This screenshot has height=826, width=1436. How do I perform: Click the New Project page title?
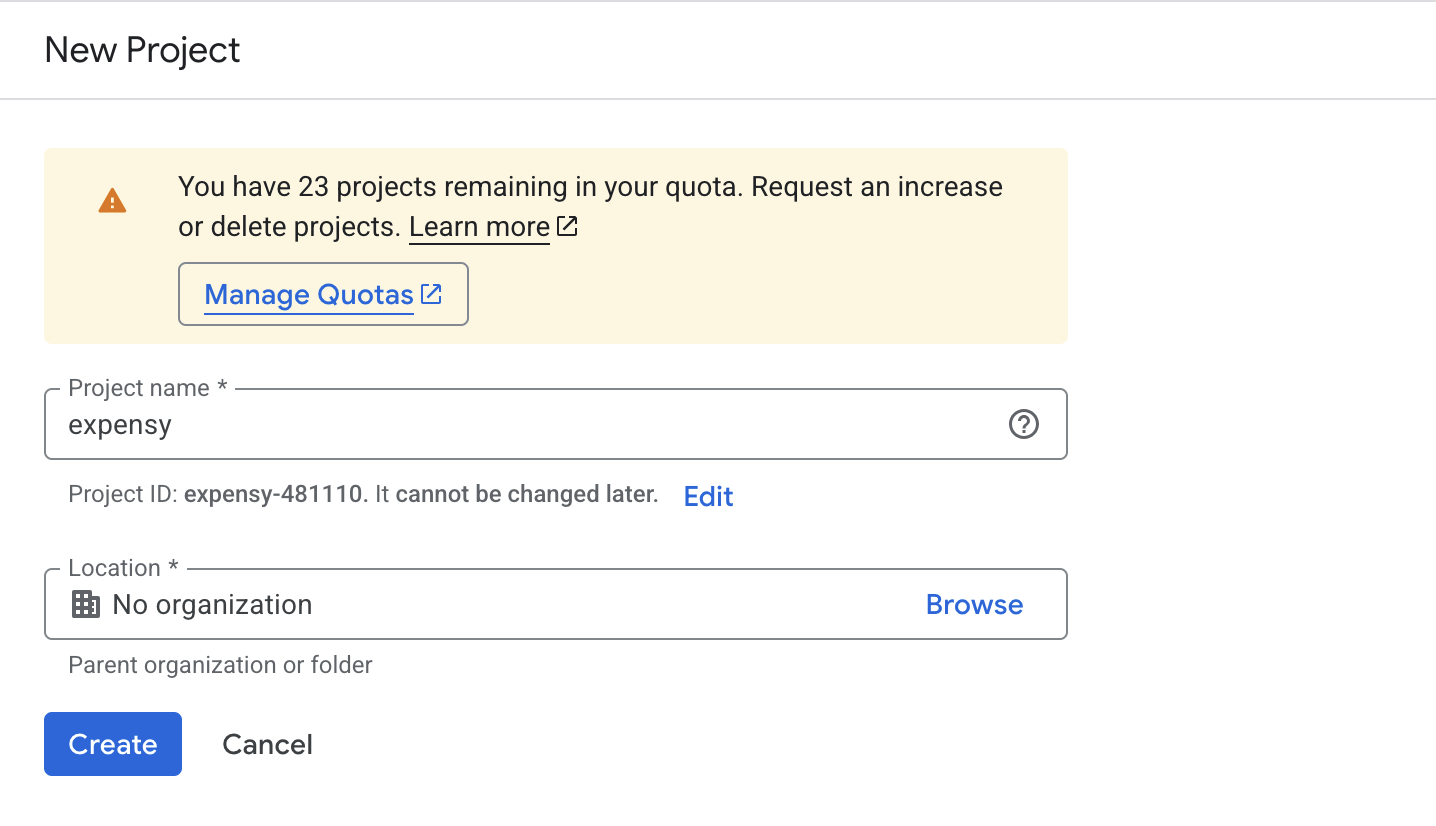[142, 49]
